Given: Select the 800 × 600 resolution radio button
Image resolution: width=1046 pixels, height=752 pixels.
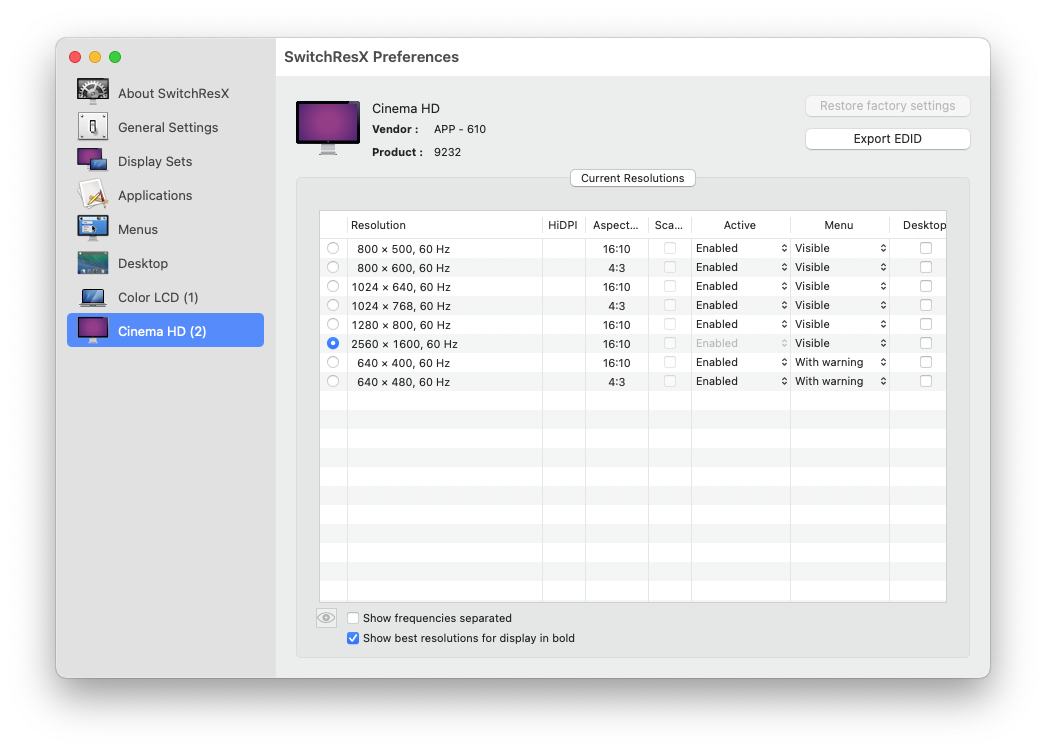Looking at the screenshot, I should point(333,267).
